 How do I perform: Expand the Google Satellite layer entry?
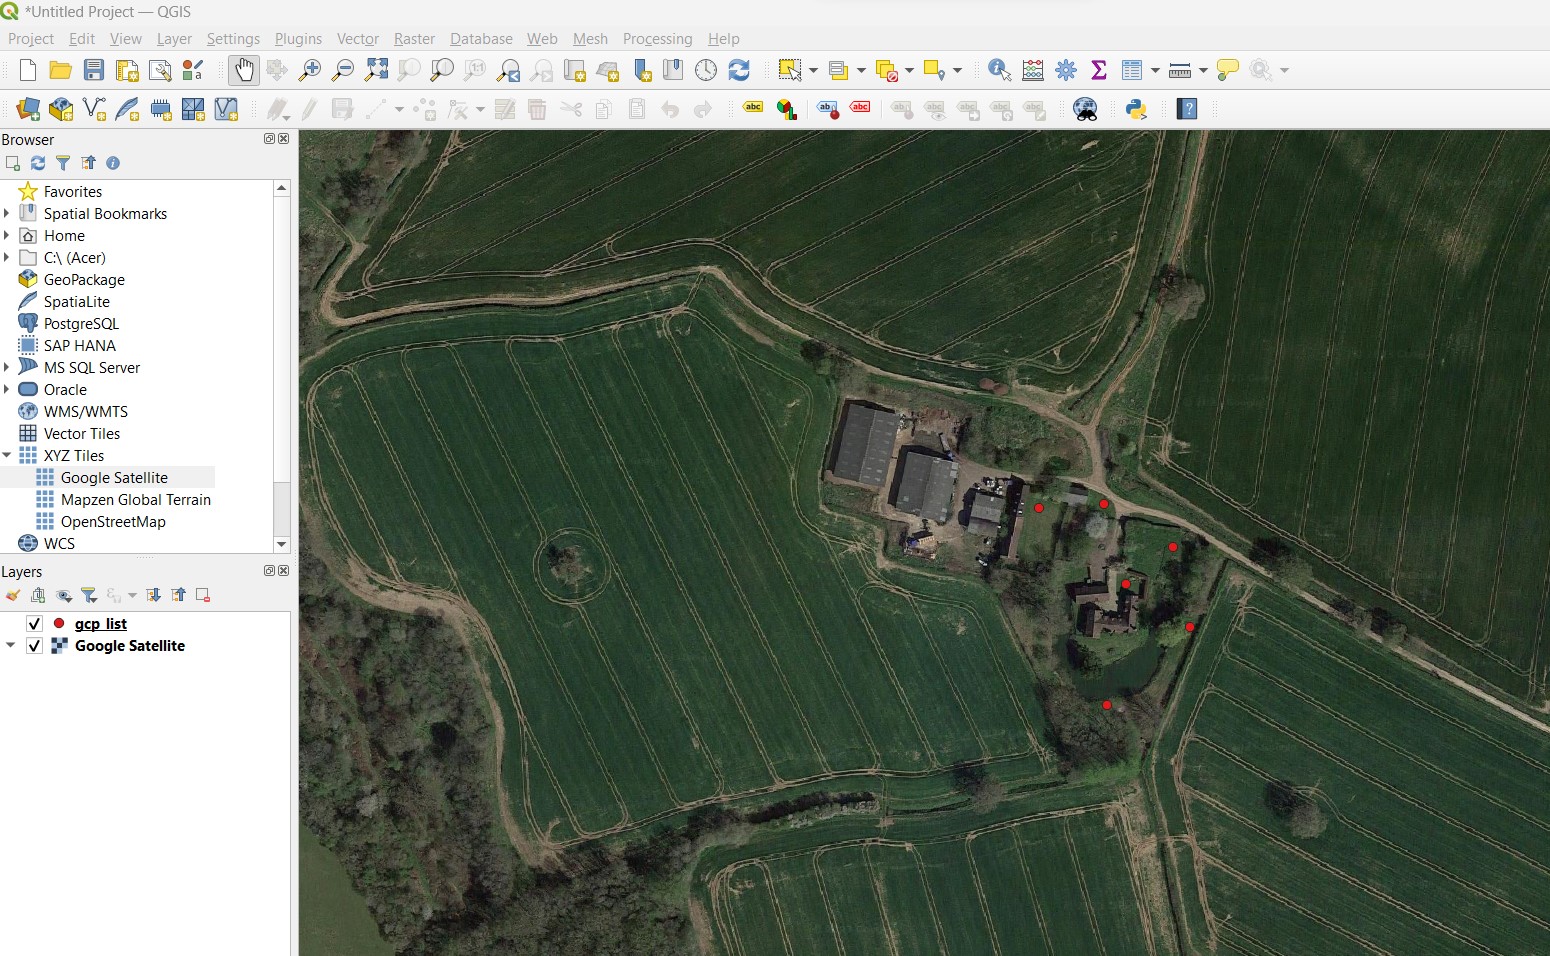(x=11, y=646)
